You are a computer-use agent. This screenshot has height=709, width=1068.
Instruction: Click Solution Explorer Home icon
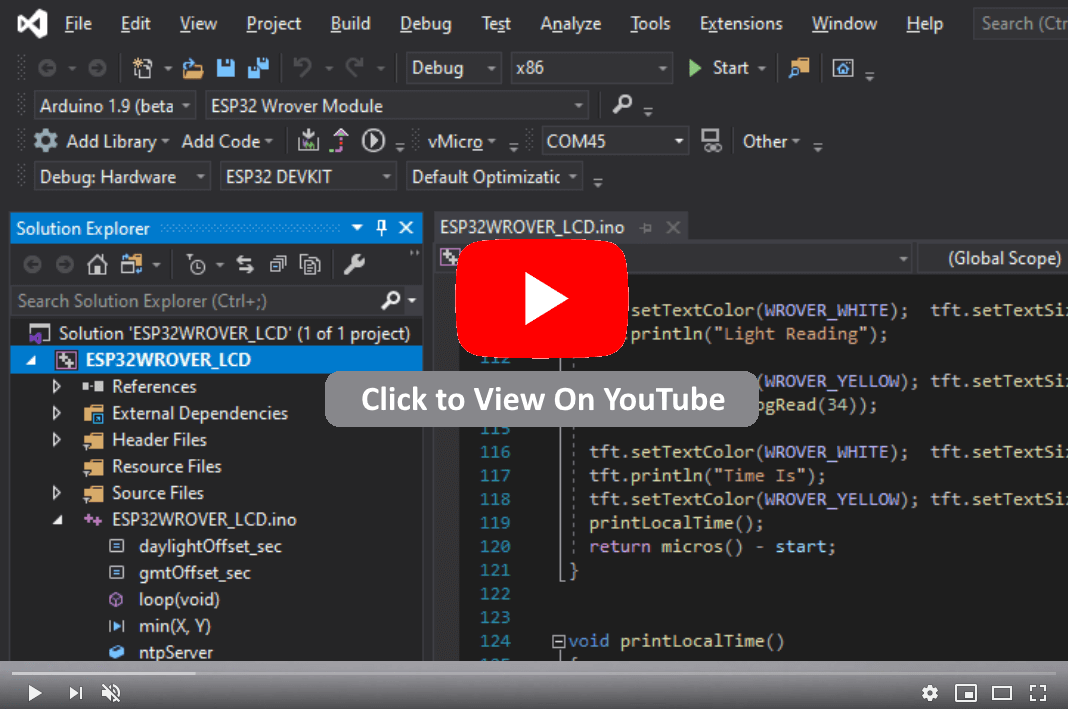[97, 264]
